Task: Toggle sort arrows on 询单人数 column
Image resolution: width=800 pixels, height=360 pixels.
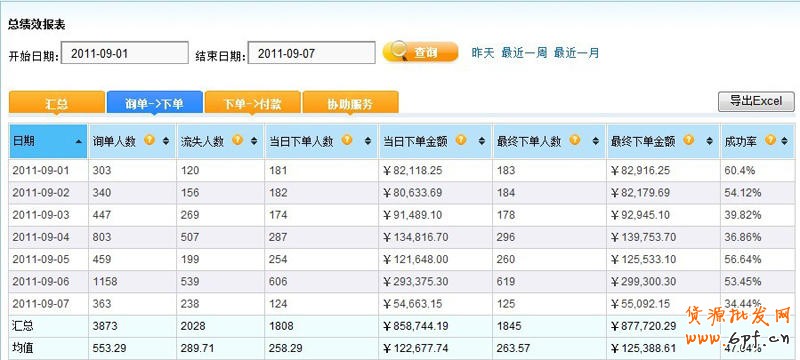Action: tap(166, 141)
